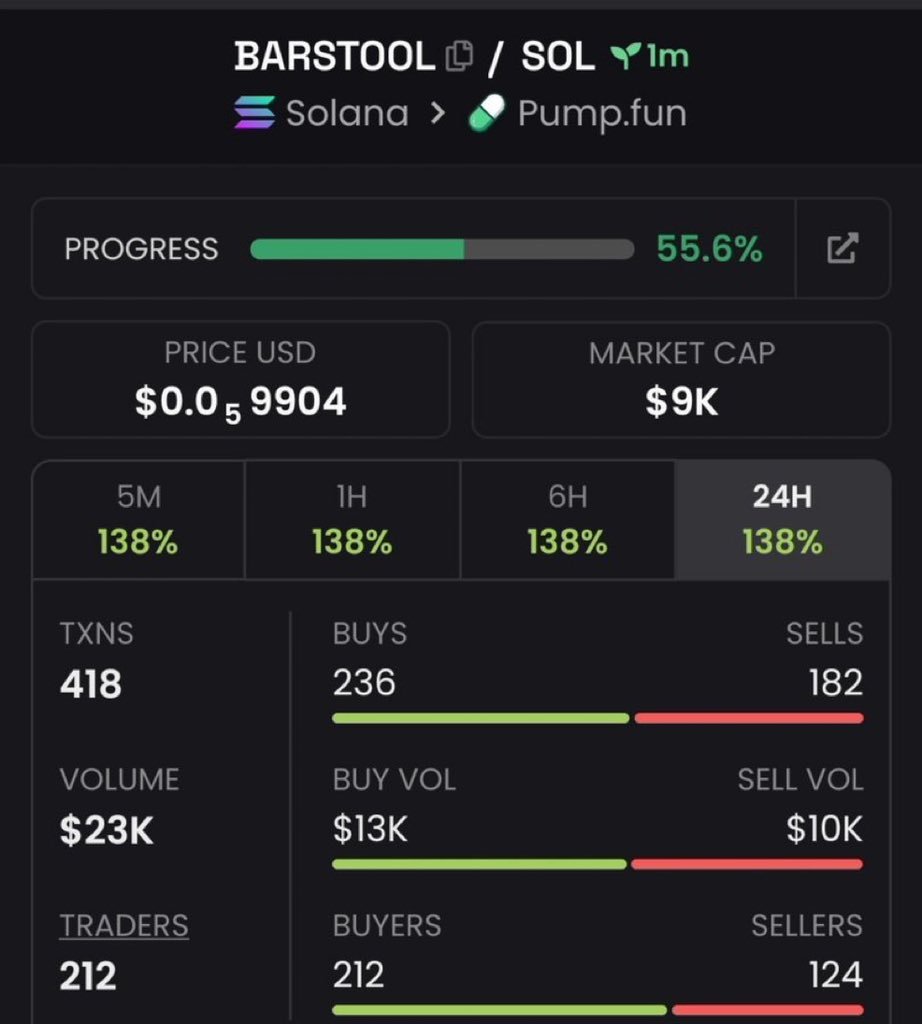Select the 1H timeframe tab
The image size is (922, 1024).
[353, 520]
